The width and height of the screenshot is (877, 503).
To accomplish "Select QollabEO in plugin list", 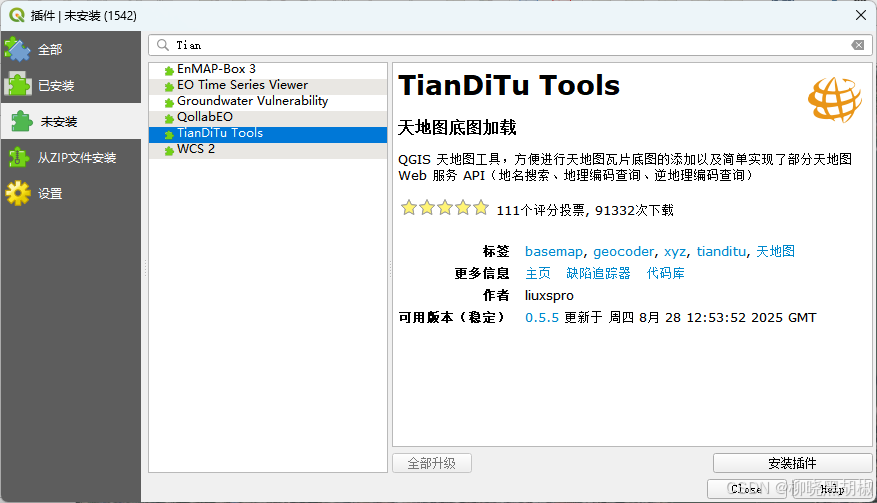I will pyautogui.click(x=268, y=117).
